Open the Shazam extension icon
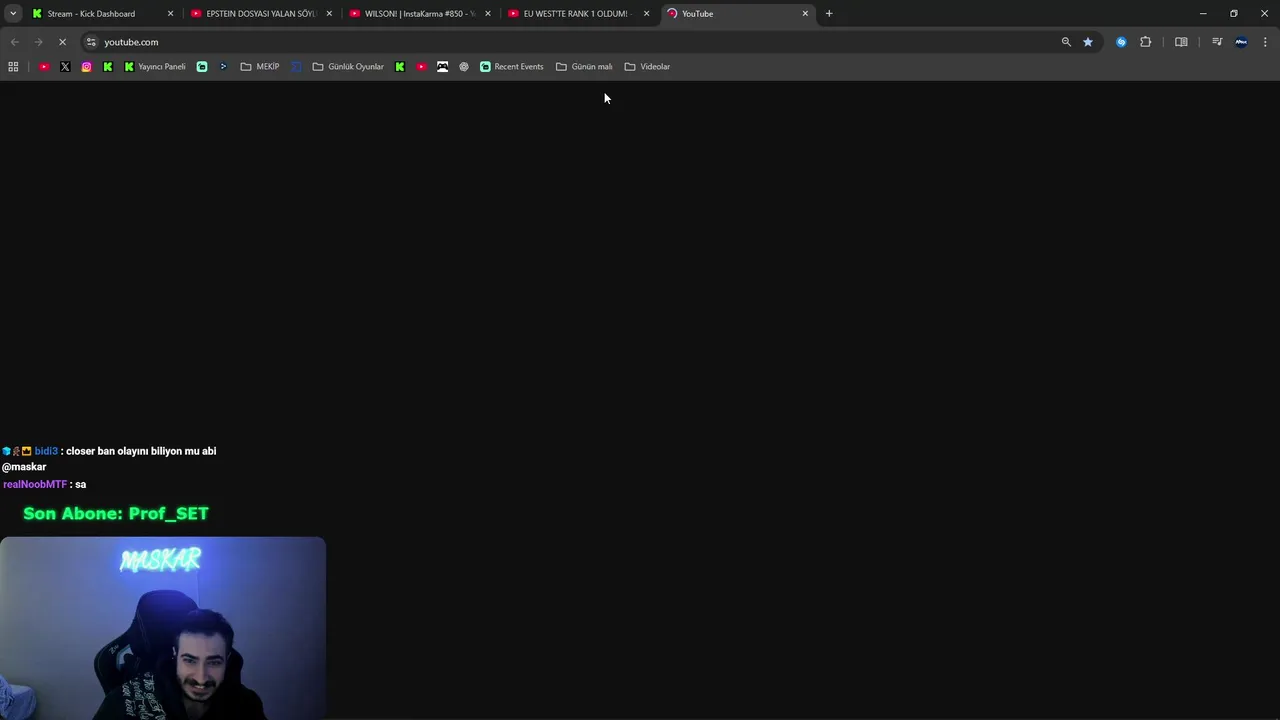The height and width of the screenshot is (720, 1280). click(1121, 42)
